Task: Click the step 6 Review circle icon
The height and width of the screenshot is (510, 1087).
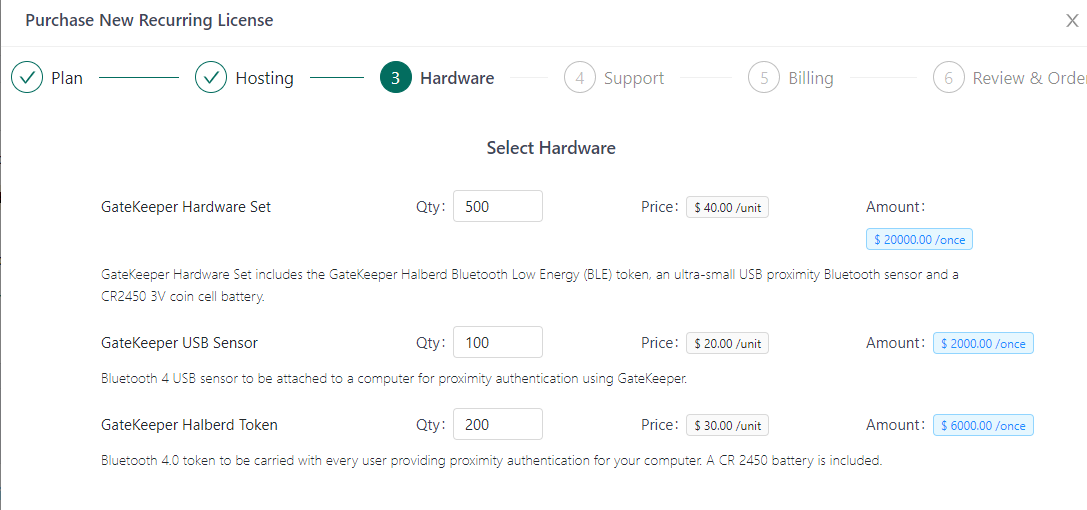Action: pyautogui.click(x=948, y=78)
